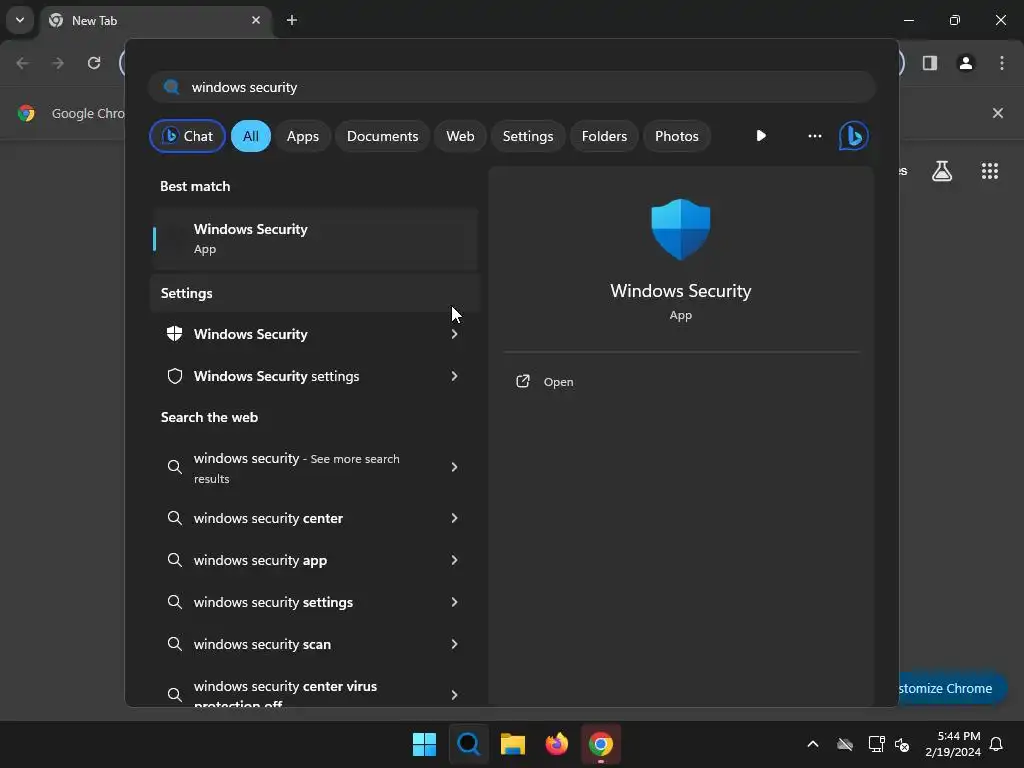Click magnifier icon next to windows security app

coord(174,560)
